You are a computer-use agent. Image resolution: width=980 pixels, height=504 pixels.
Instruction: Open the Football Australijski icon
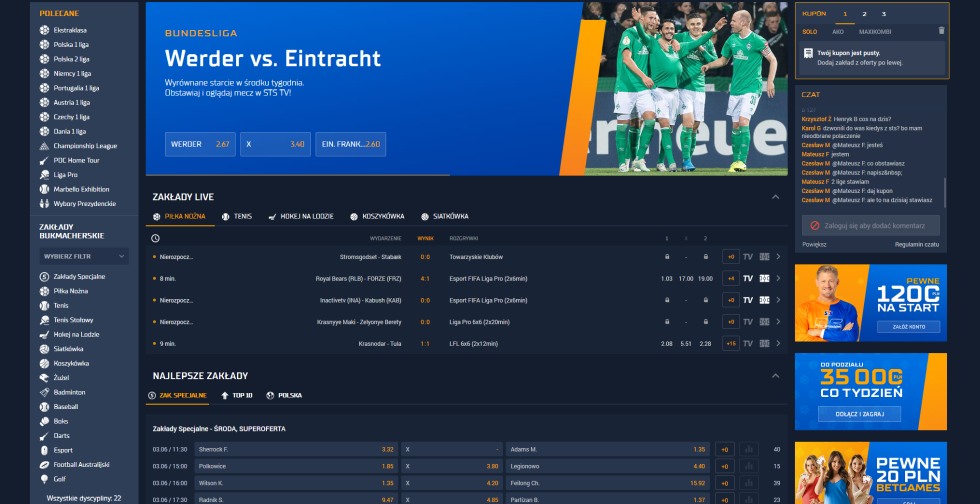pos(44,465)
